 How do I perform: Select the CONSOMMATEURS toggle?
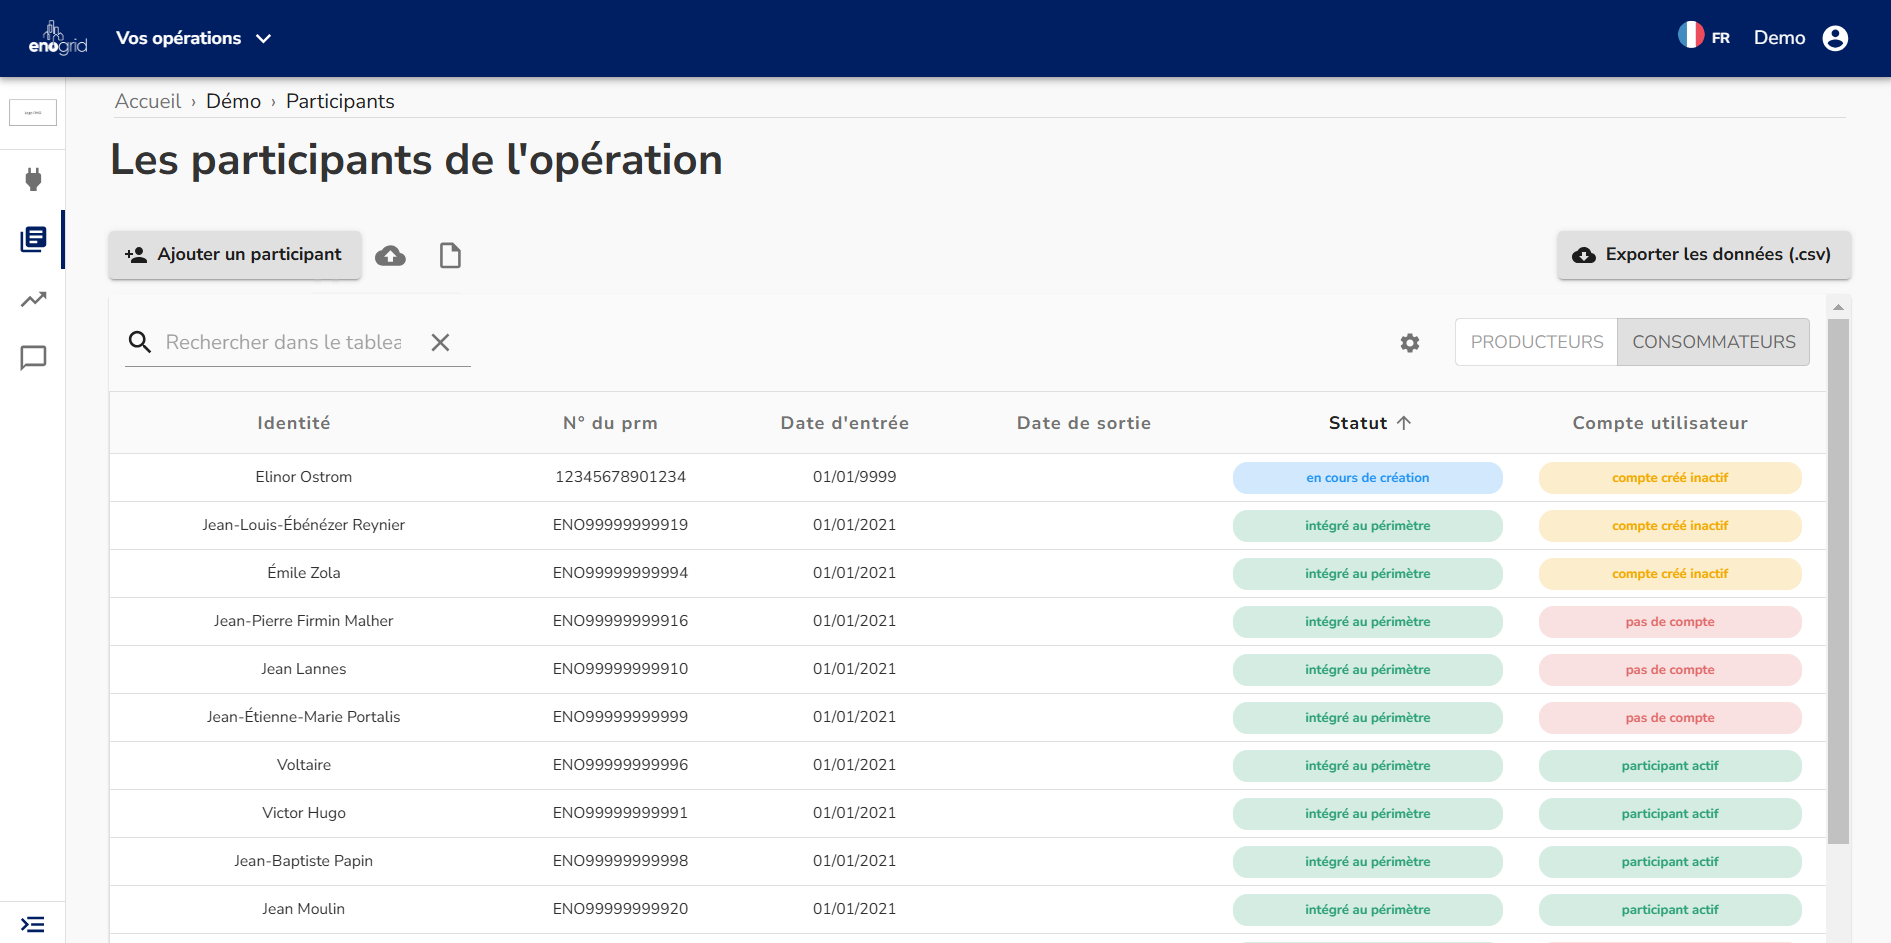pos(1713,342)
